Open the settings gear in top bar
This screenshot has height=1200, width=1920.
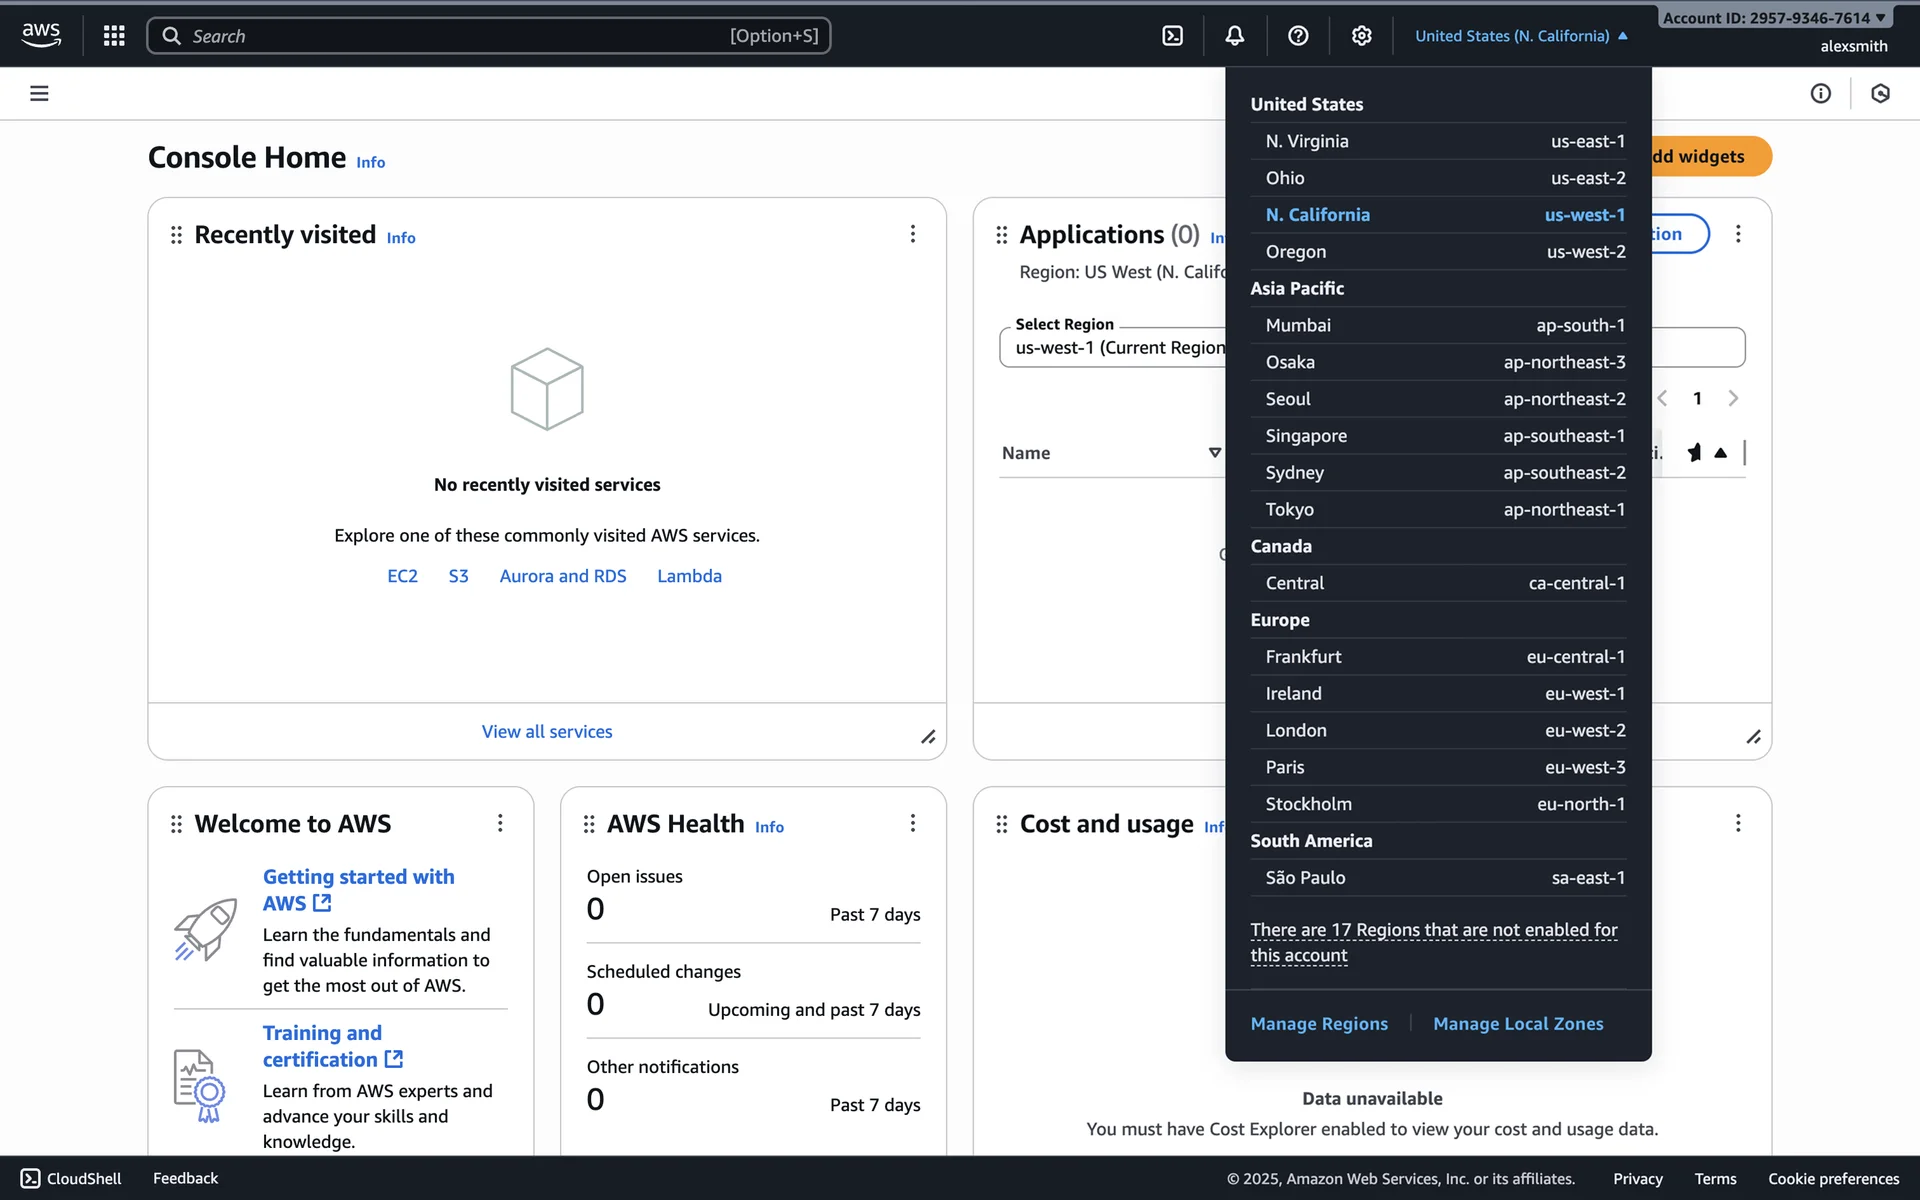1361,36
